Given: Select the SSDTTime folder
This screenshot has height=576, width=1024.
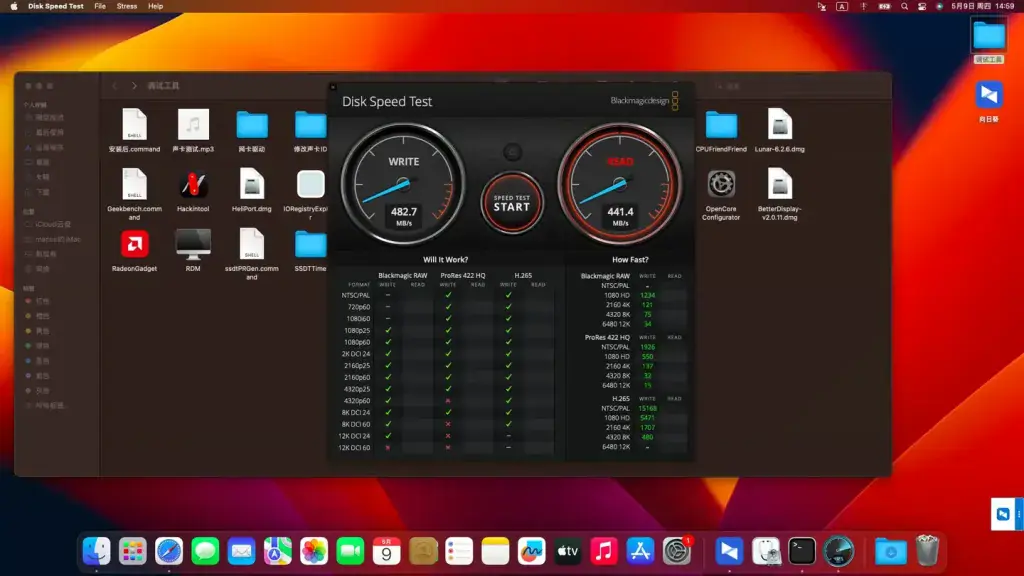Looking at the screenshot, I should coord(310,250).
